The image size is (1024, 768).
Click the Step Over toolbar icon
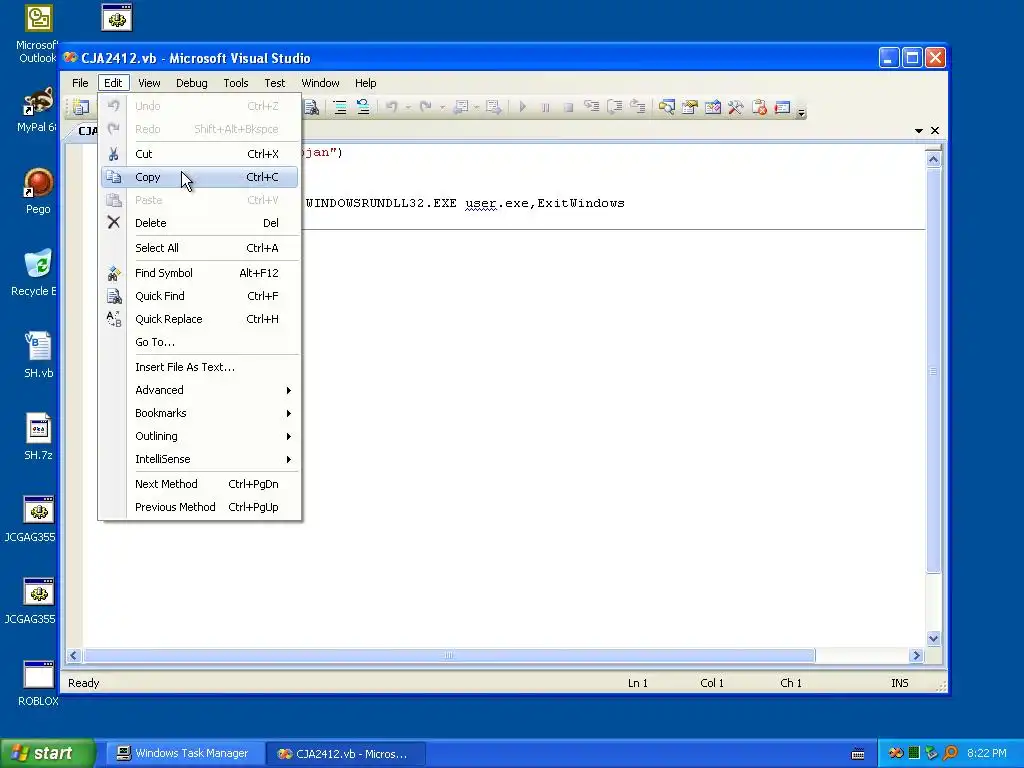615,107
